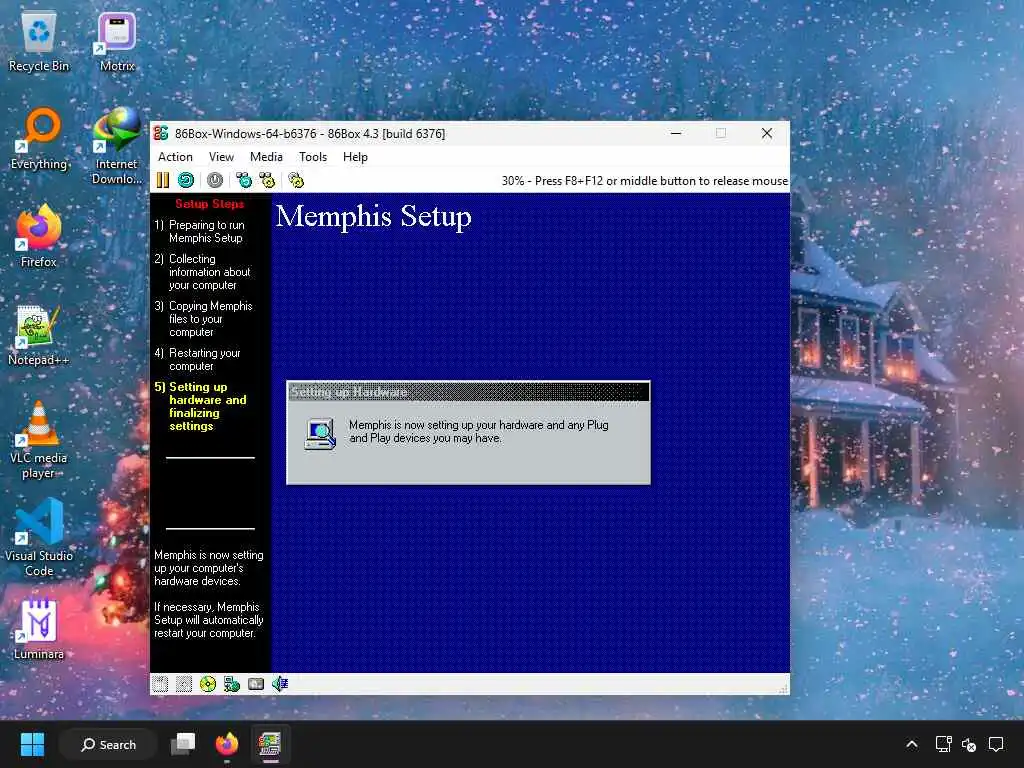Screen dimensions: 1024x768
Task: Open the Windows Start menu
Action: point(32,744)
